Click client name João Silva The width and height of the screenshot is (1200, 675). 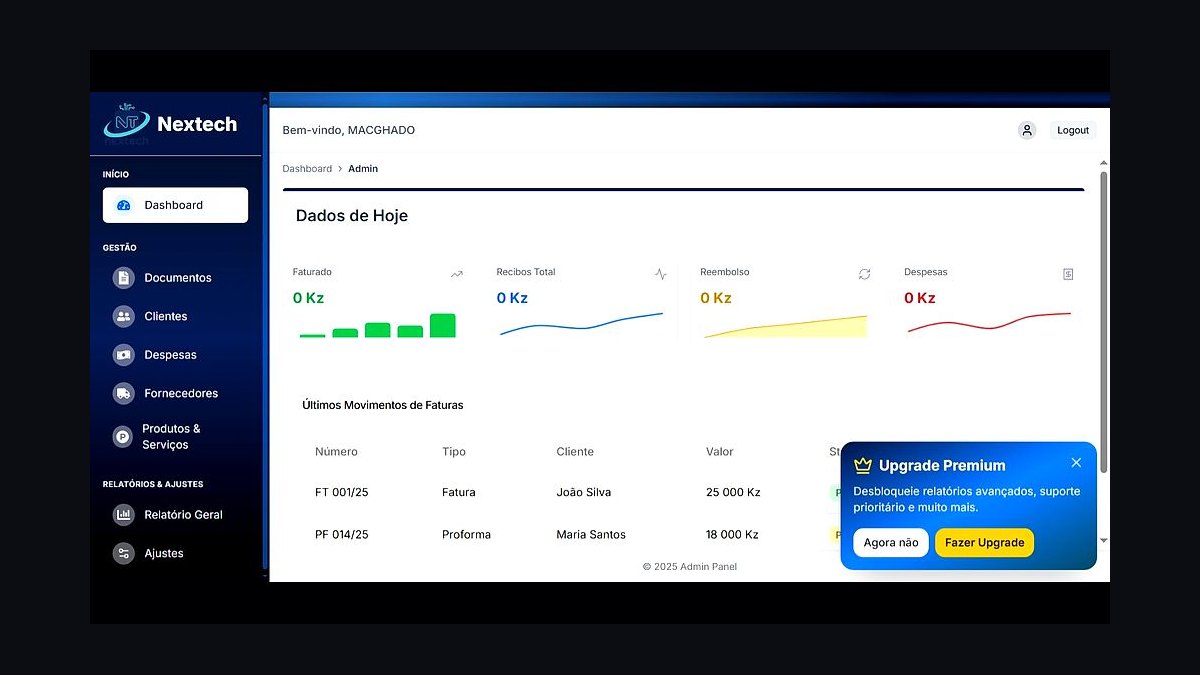click(584, 492)
